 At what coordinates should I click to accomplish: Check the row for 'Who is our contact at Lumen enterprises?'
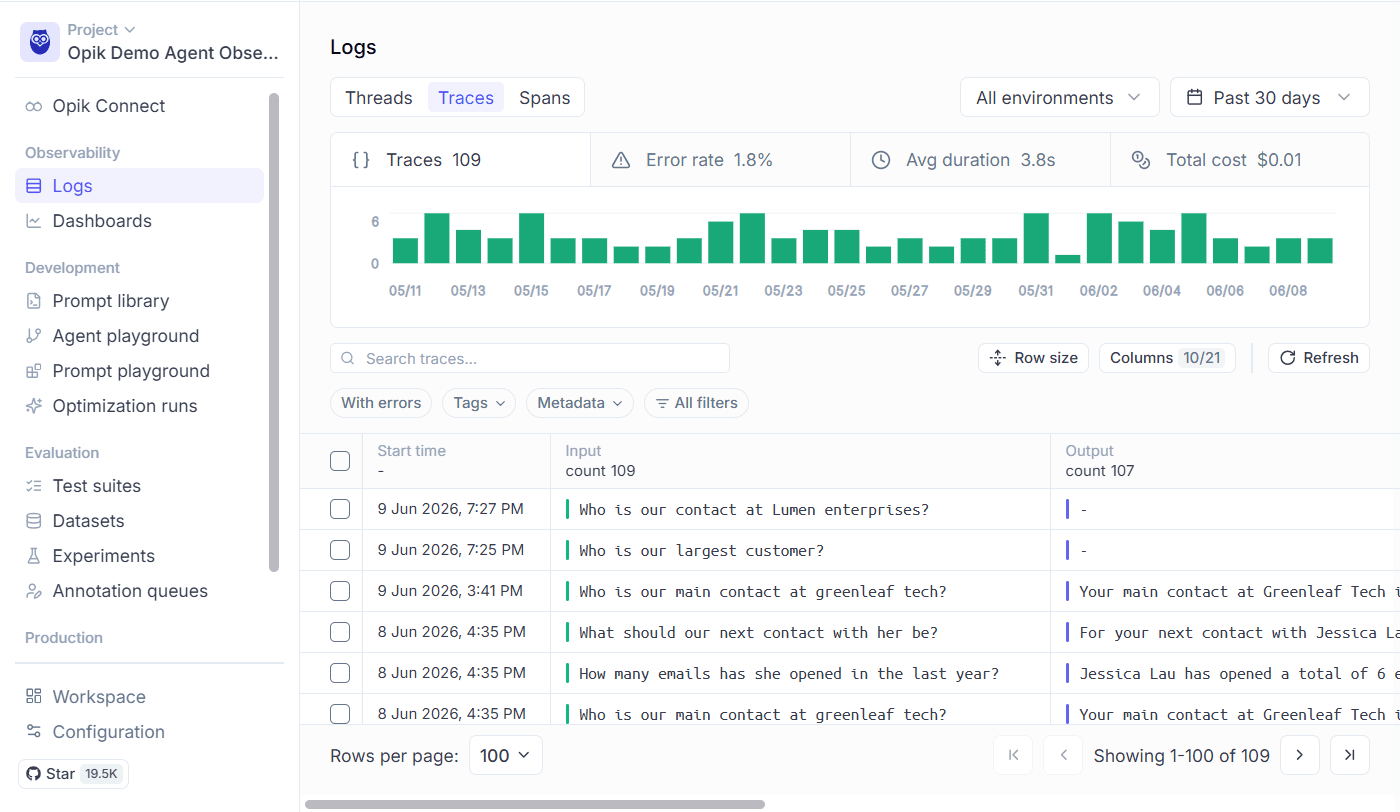tap(340, 510)
